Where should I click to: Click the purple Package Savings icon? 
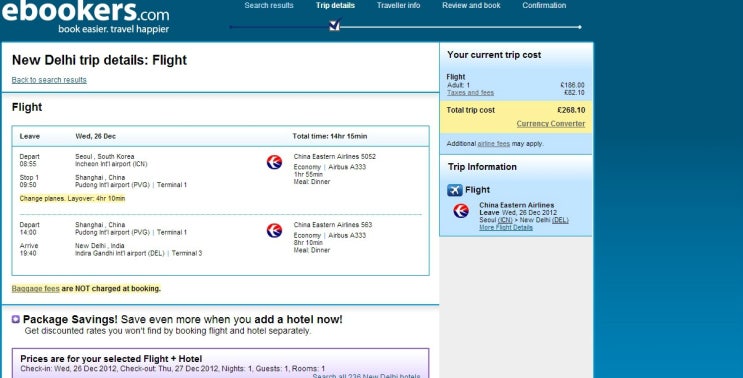click(16, 319)
